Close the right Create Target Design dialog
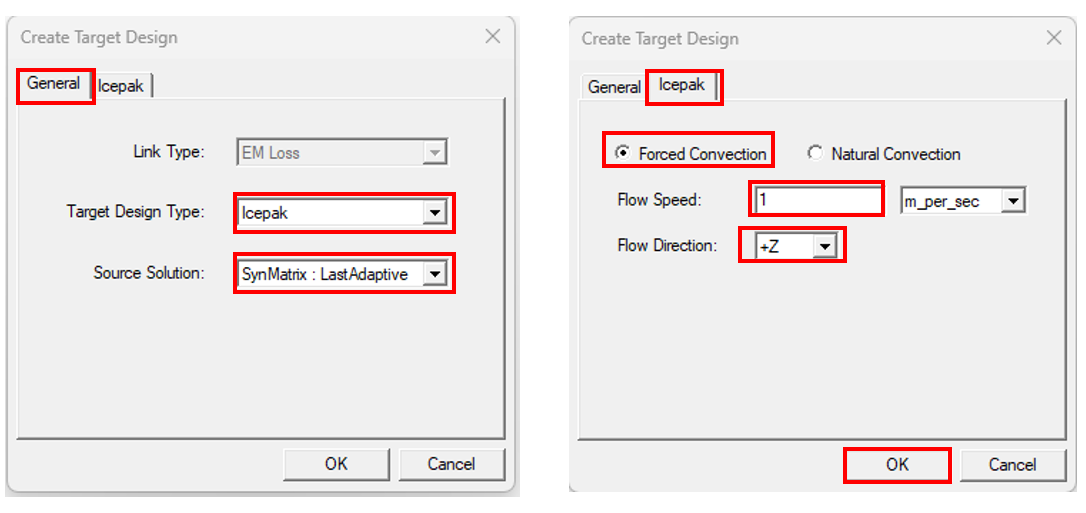1086x513 pixels. tap(1053, 37)
